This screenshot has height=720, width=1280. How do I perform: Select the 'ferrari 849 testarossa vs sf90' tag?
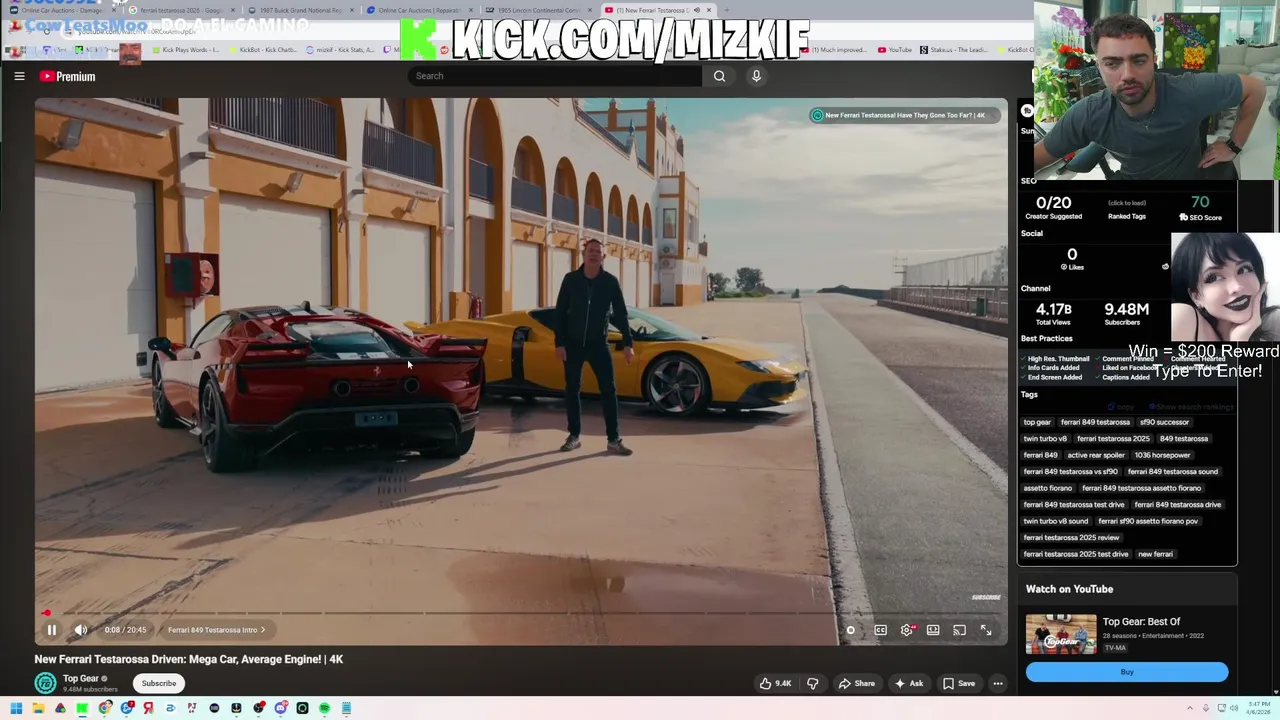pyautogui.click(x=1070, y=472)
